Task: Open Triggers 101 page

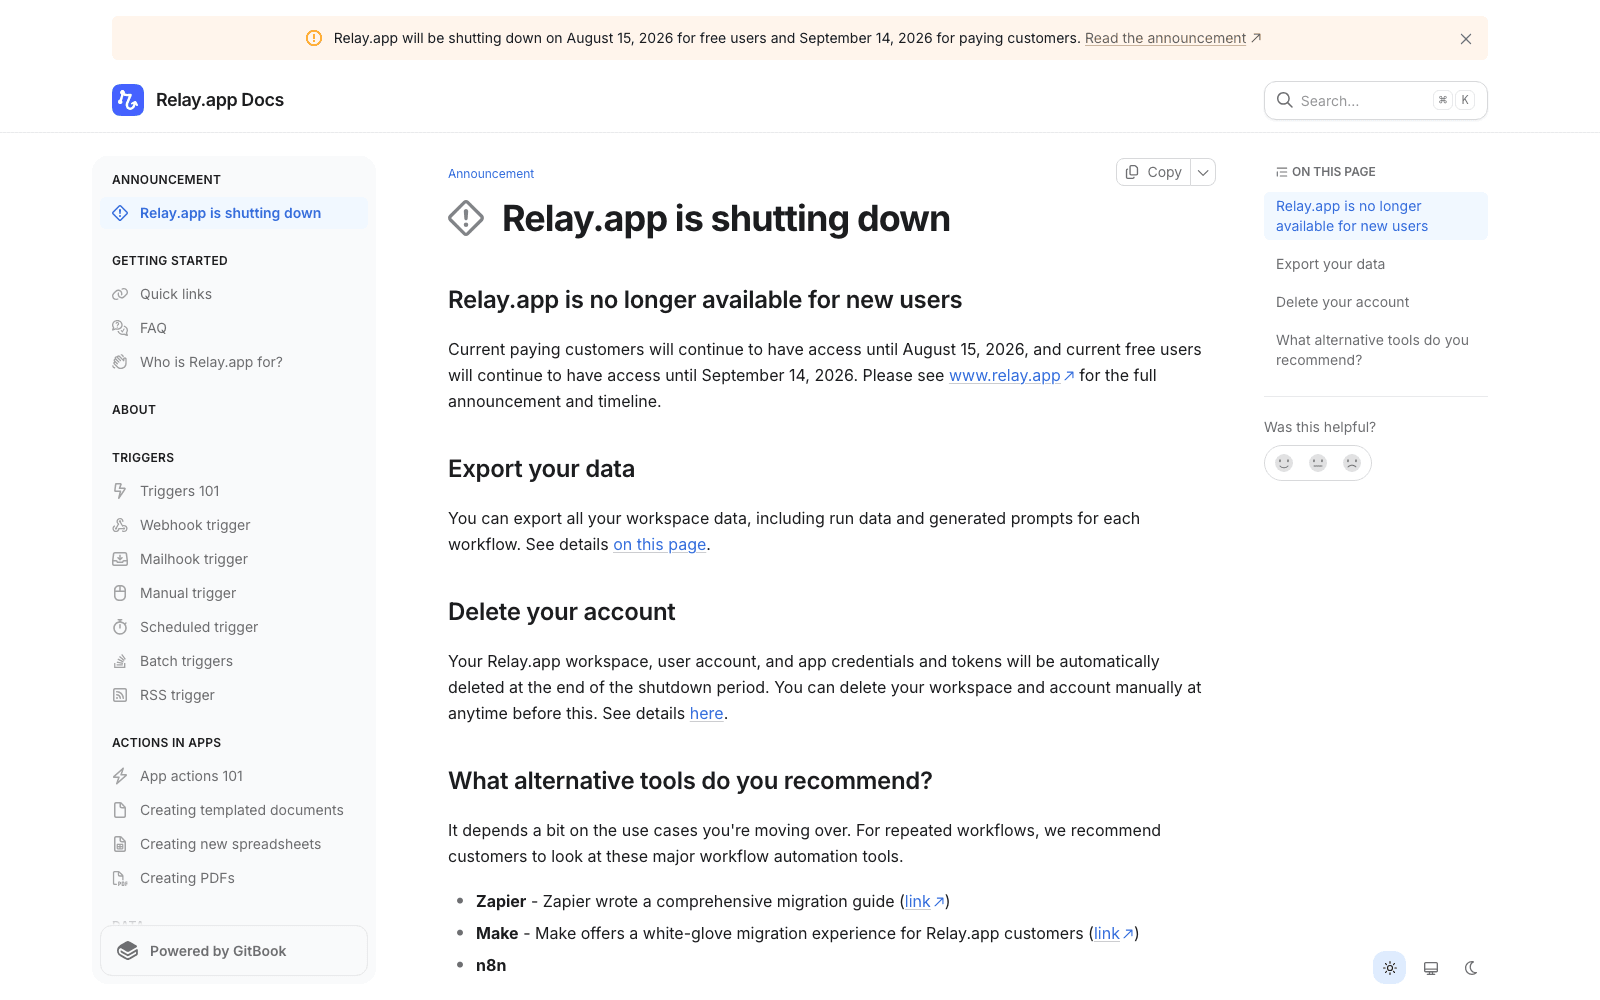Action: 234,491
